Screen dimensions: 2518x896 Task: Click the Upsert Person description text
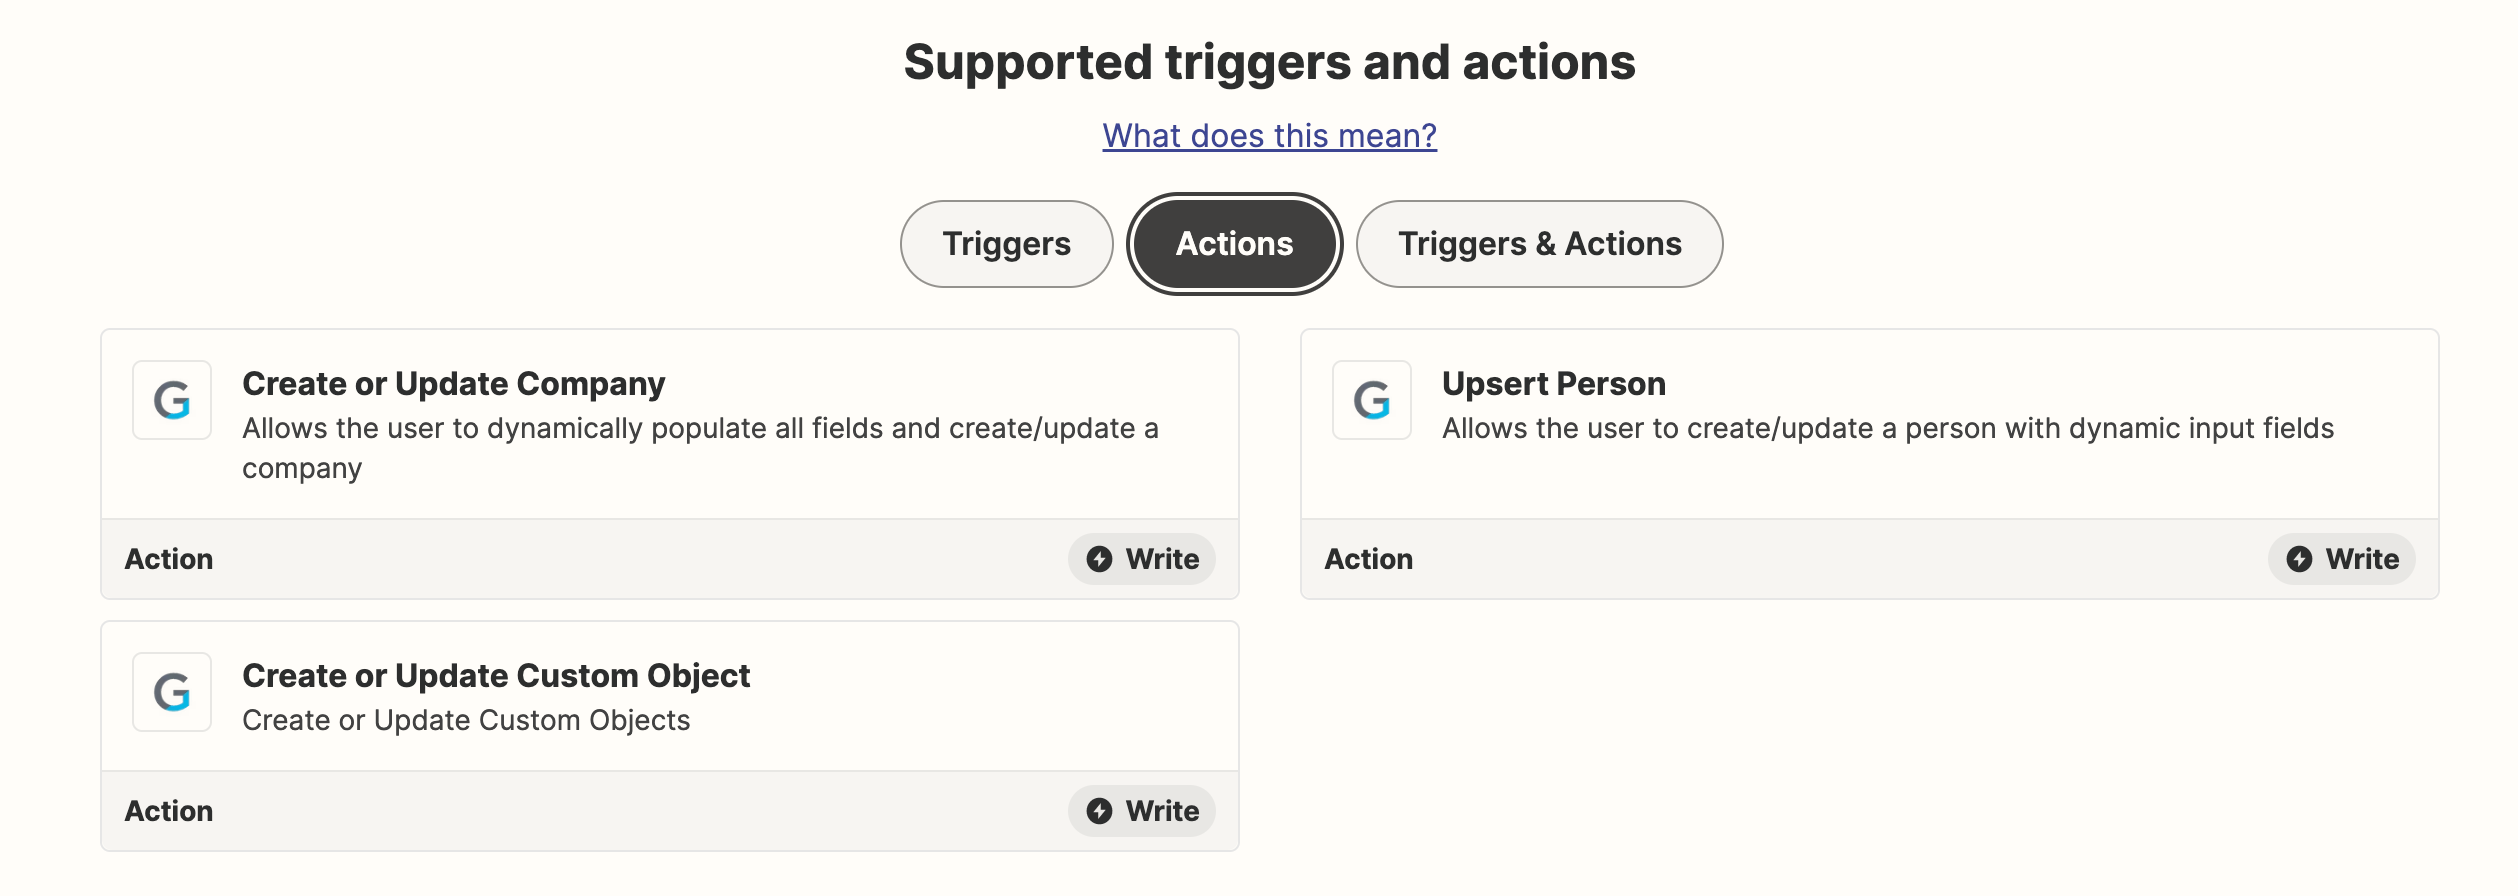1888,429
